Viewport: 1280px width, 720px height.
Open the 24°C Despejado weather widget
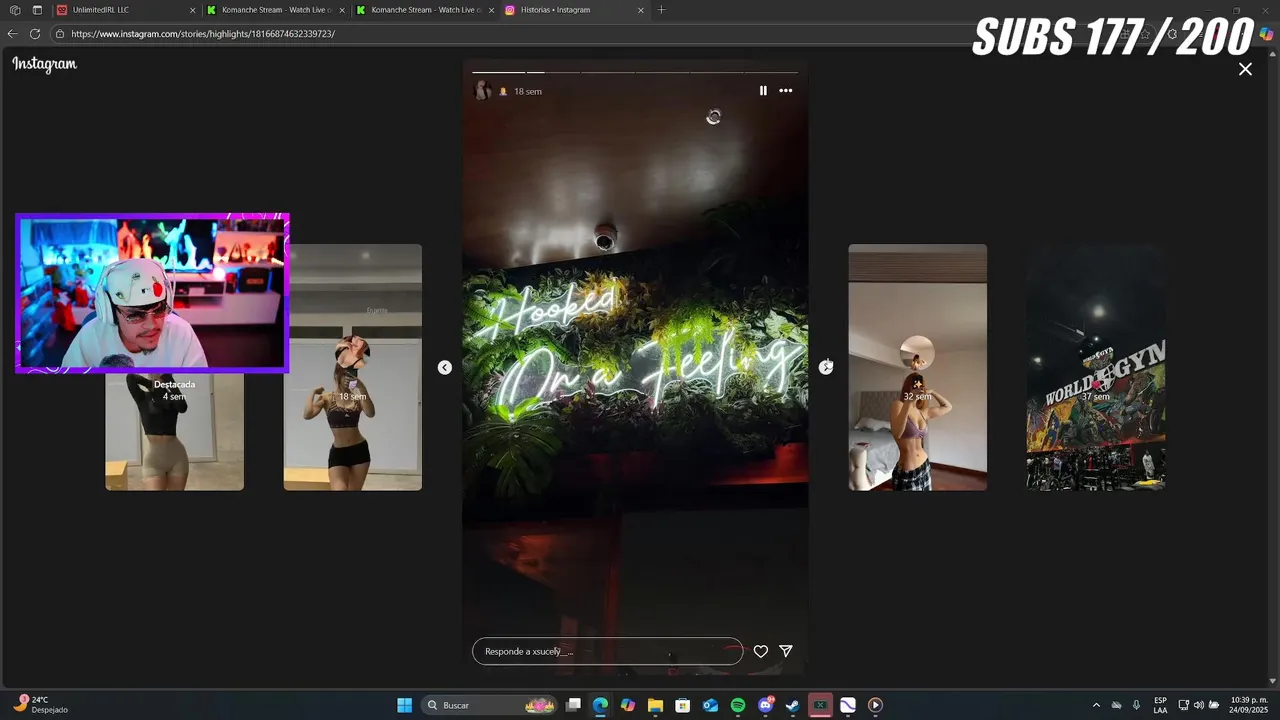tap(40, 705)
